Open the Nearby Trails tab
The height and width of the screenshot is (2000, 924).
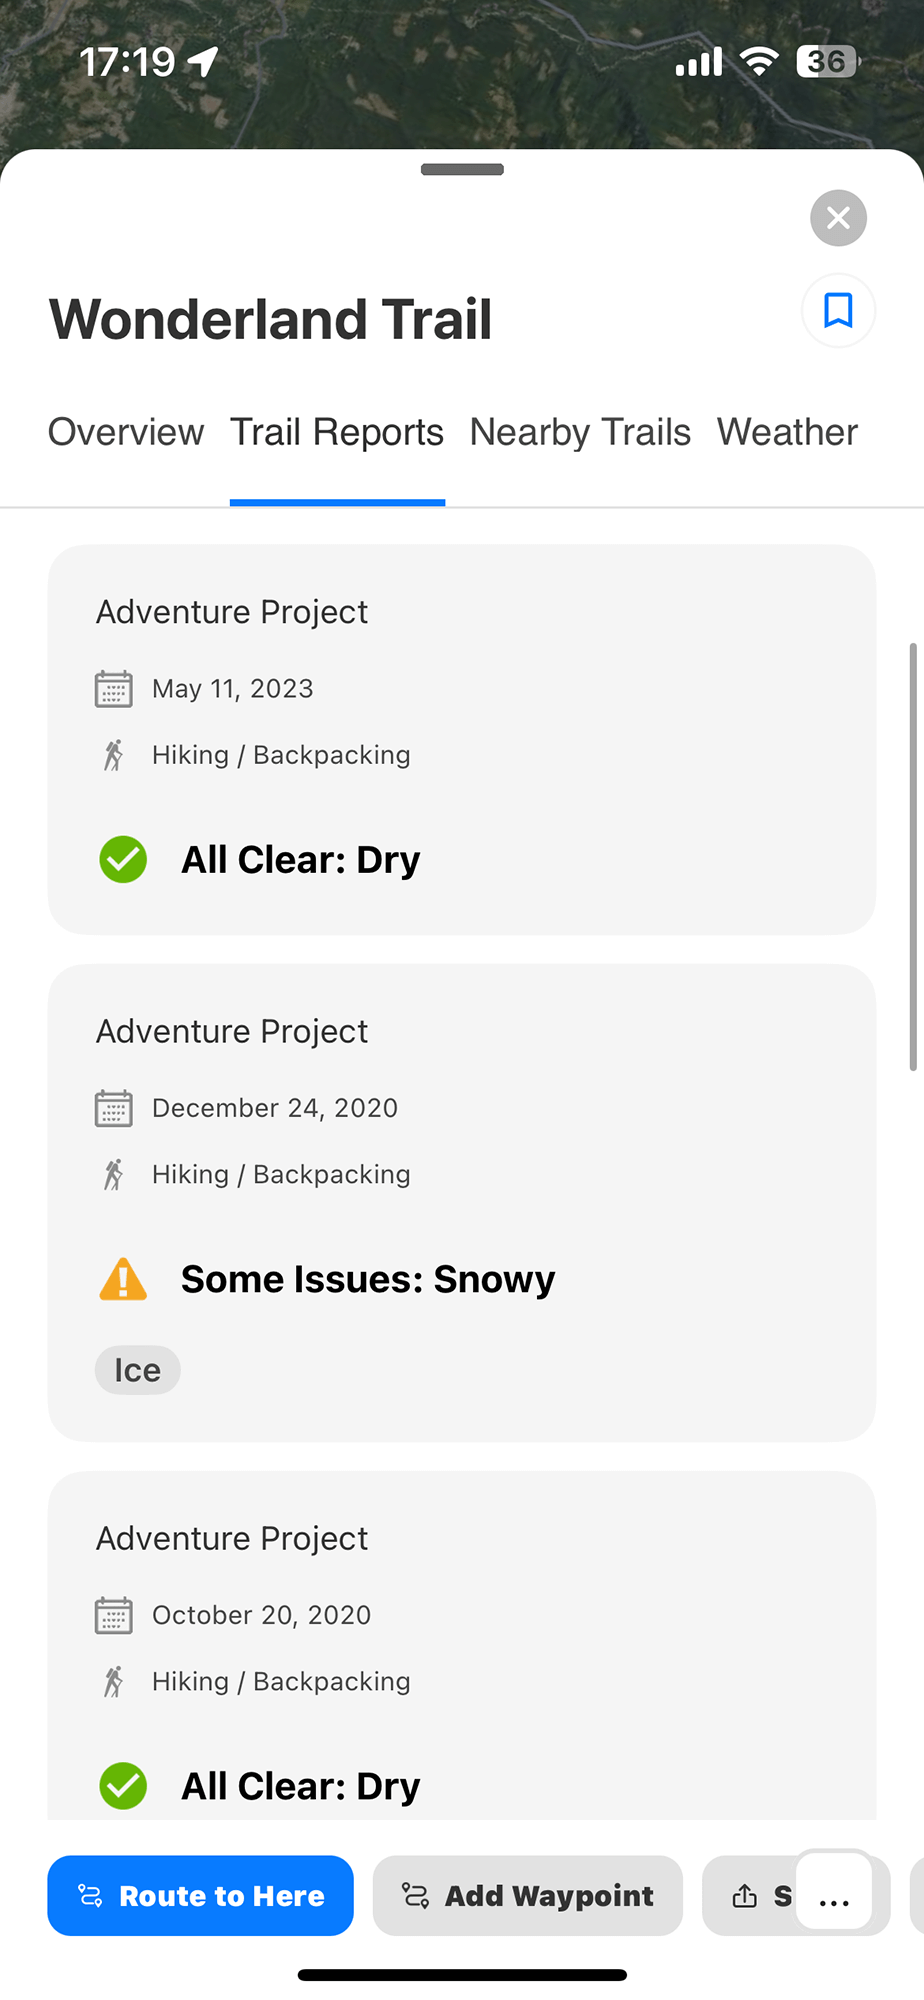[580, 433]
